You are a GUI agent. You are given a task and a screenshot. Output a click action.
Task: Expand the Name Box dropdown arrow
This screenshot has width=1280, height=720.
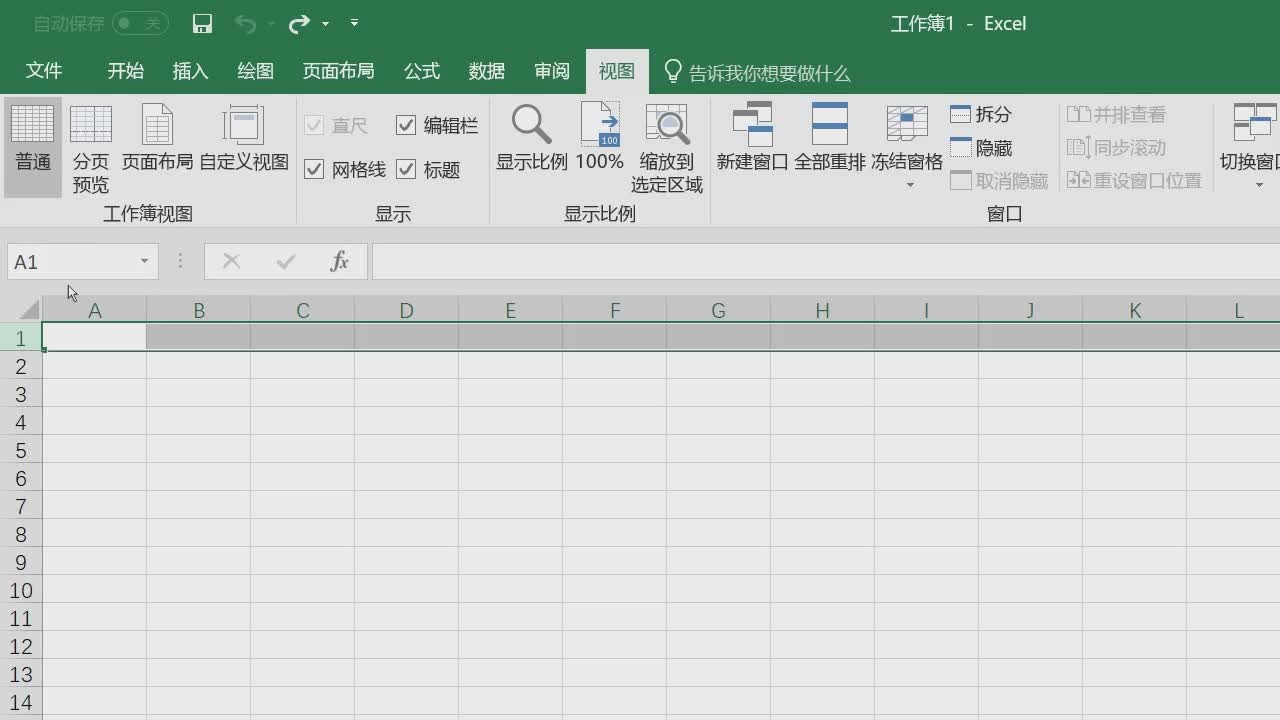(144, 261)
